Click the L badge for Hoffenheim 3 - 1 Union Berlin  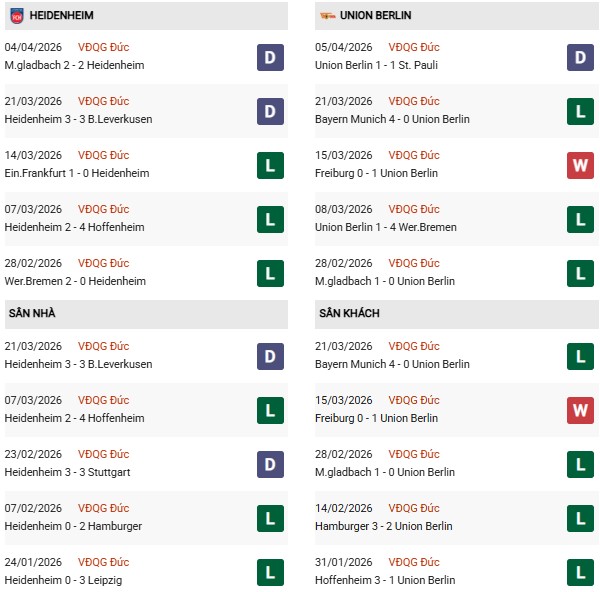581,573
